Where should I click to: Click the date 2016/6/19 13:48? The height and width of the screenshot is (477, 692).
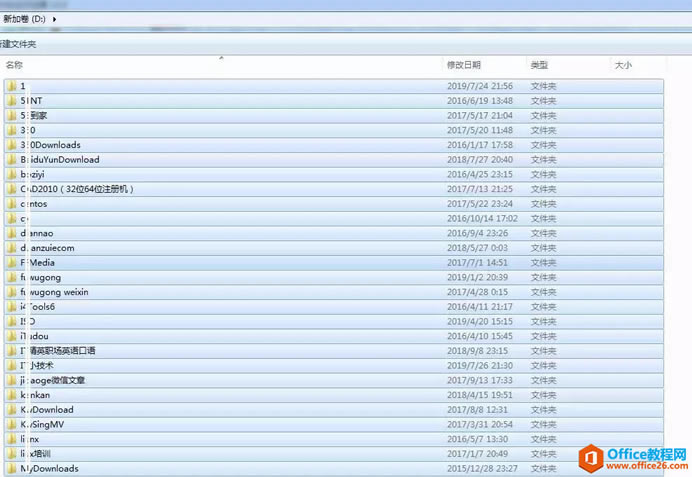[480, 101]
